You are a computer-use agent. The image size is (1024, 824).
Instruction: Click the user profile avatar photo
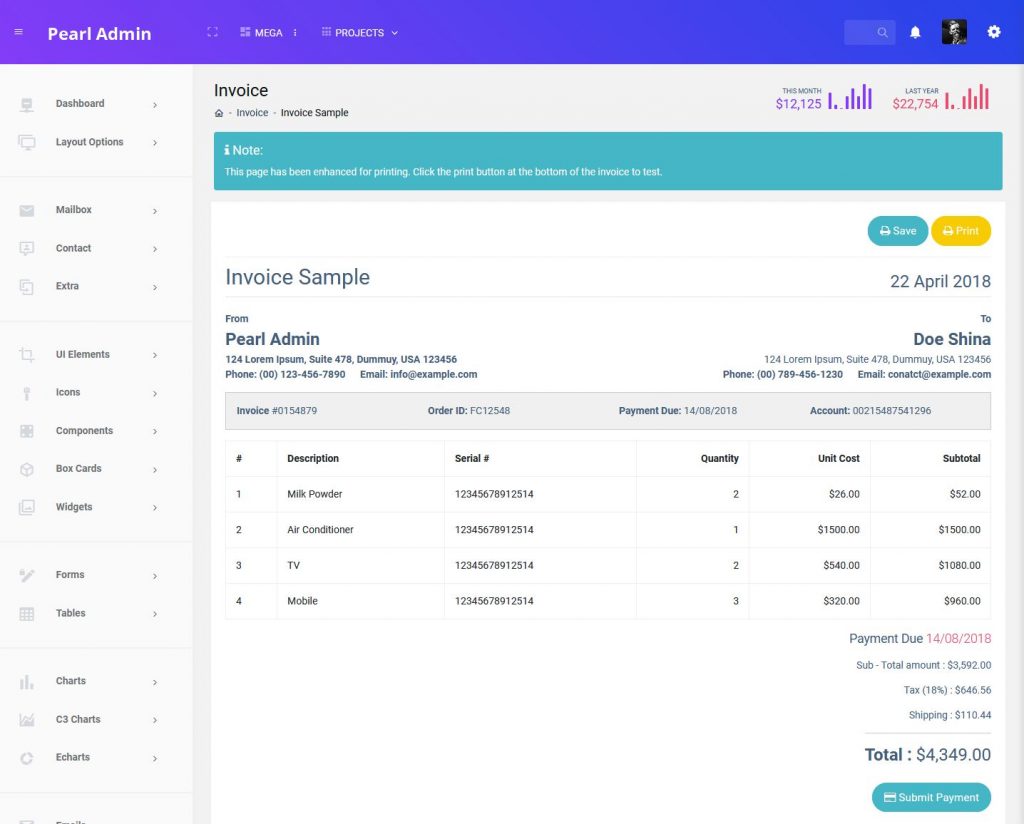click(954, 31)
